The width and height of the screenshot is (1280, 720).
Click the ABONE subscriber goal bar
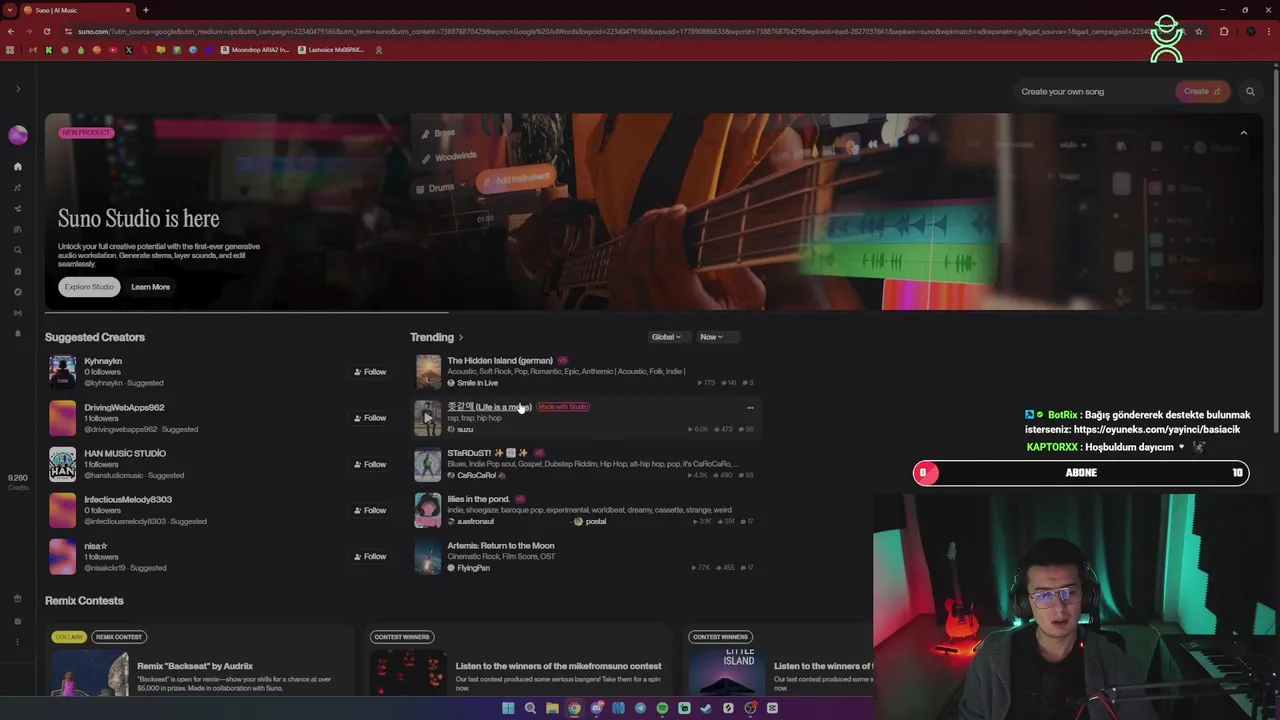click(1081, 473)
